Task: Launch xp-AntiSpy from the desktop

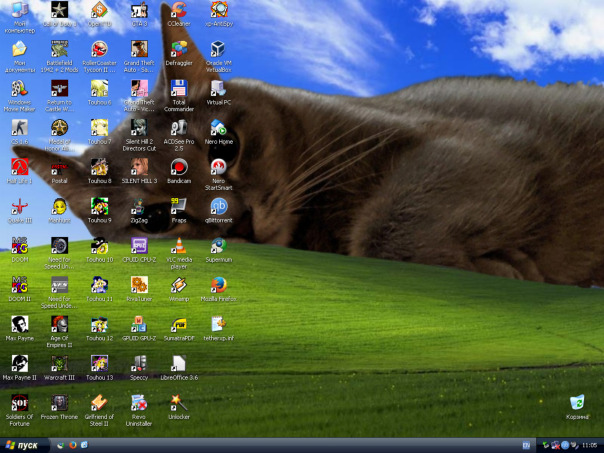Action: coord(219,10)
